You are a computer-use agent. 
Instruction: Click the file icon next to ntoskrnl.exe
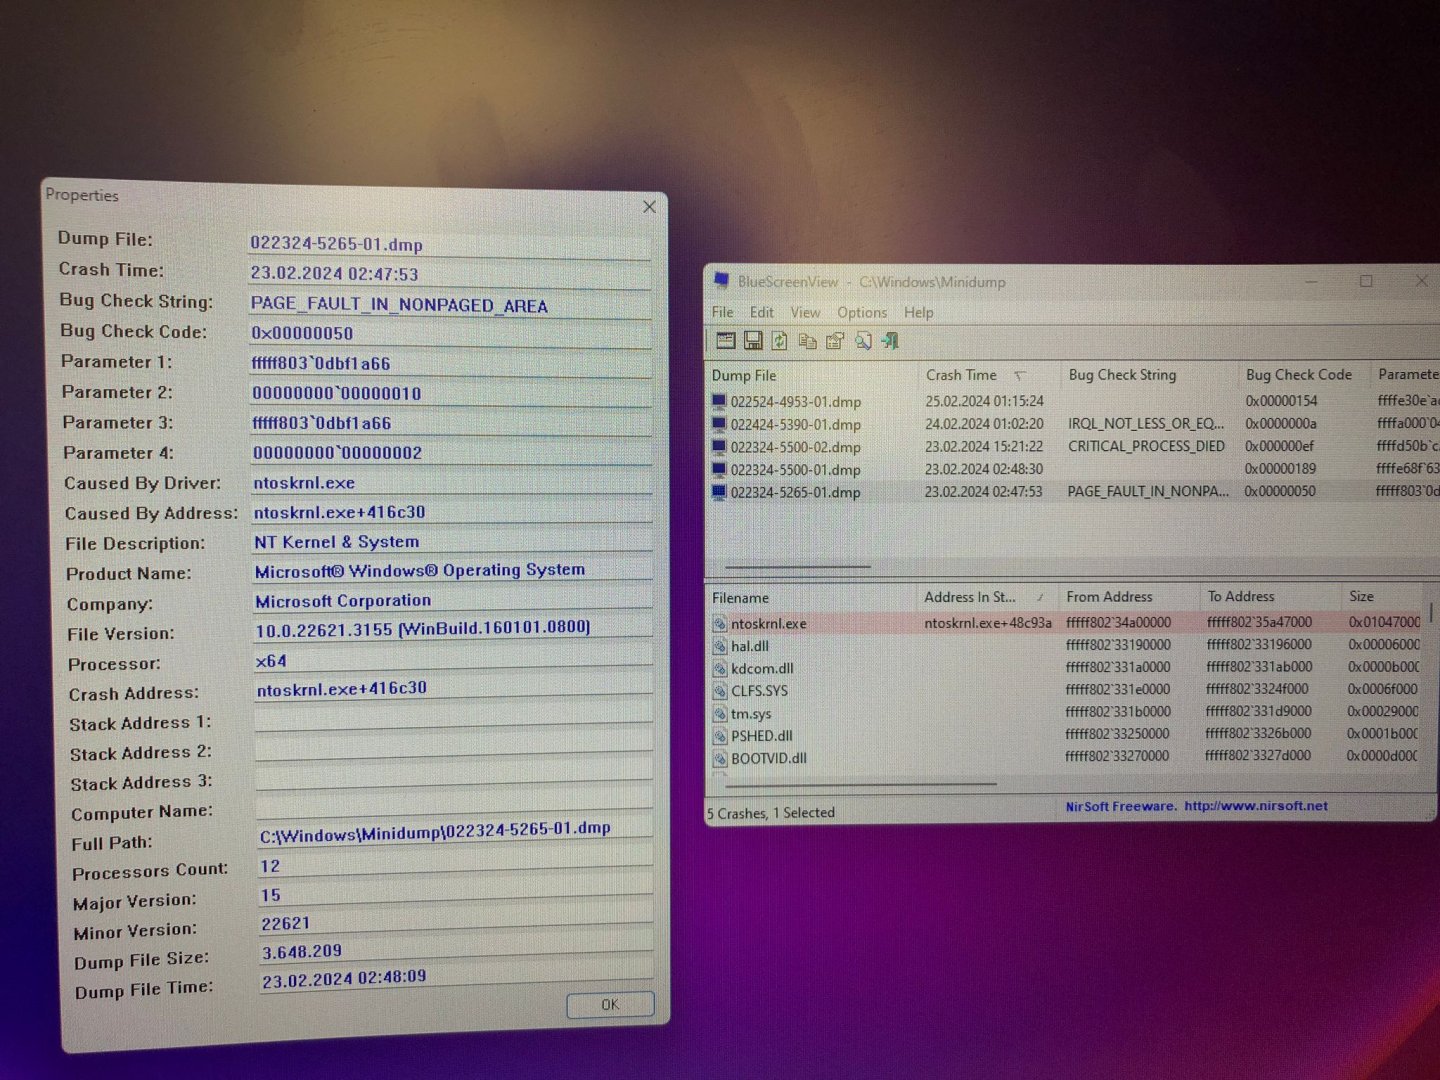(719, 623)
